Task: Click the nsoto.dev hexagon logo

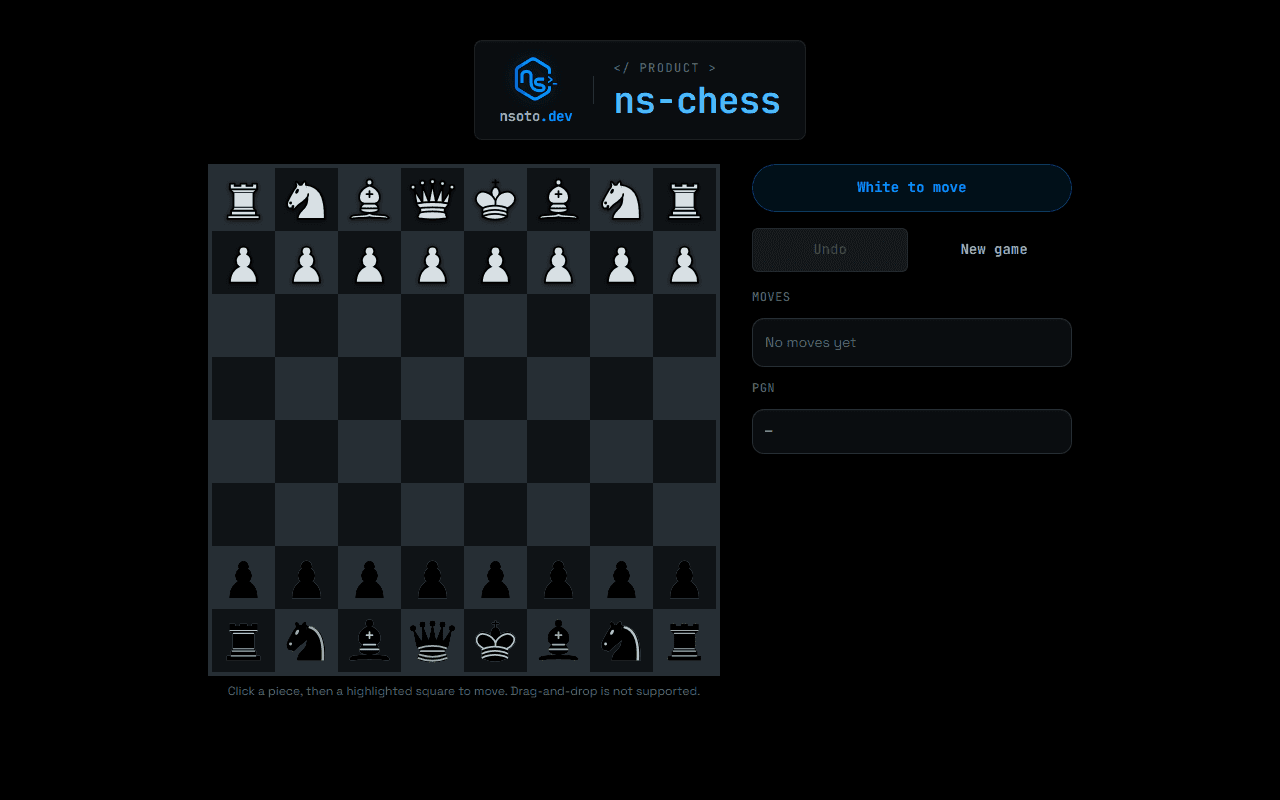Action: tap(535, 79)
